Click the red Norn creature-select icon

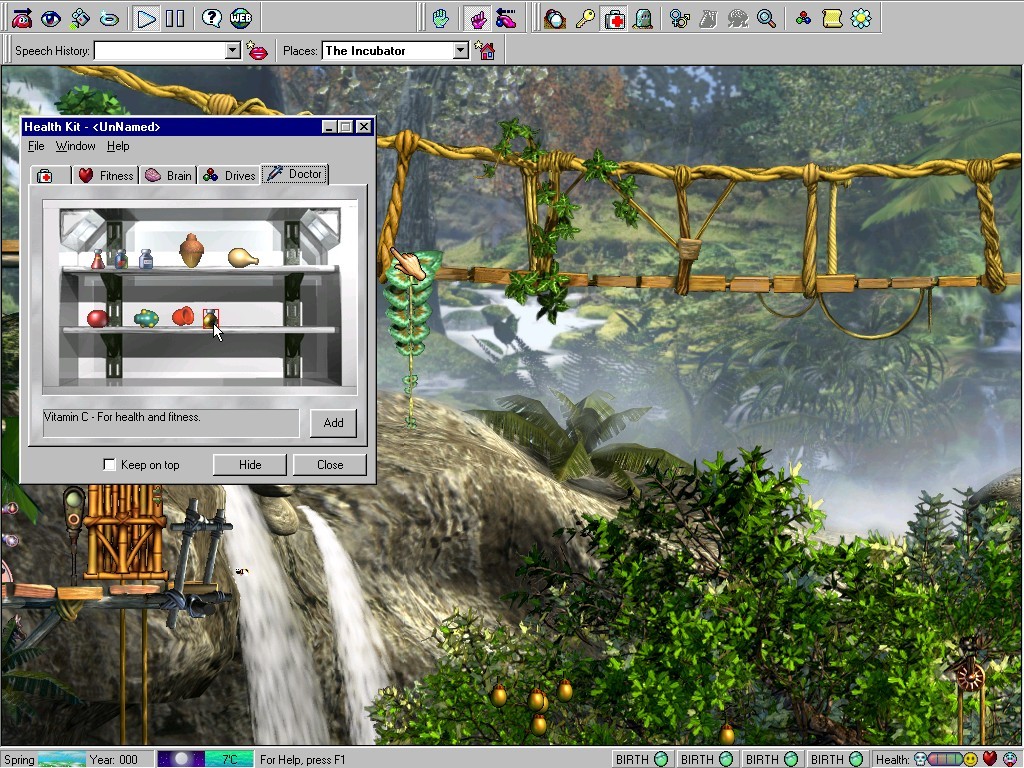tap(22, 18)
